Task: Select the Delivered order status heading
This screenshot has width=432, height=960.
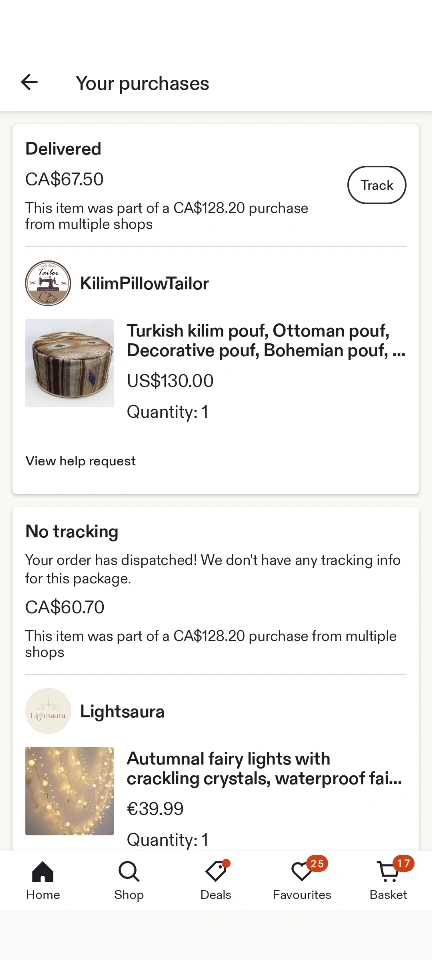Action: pos(63,149)
